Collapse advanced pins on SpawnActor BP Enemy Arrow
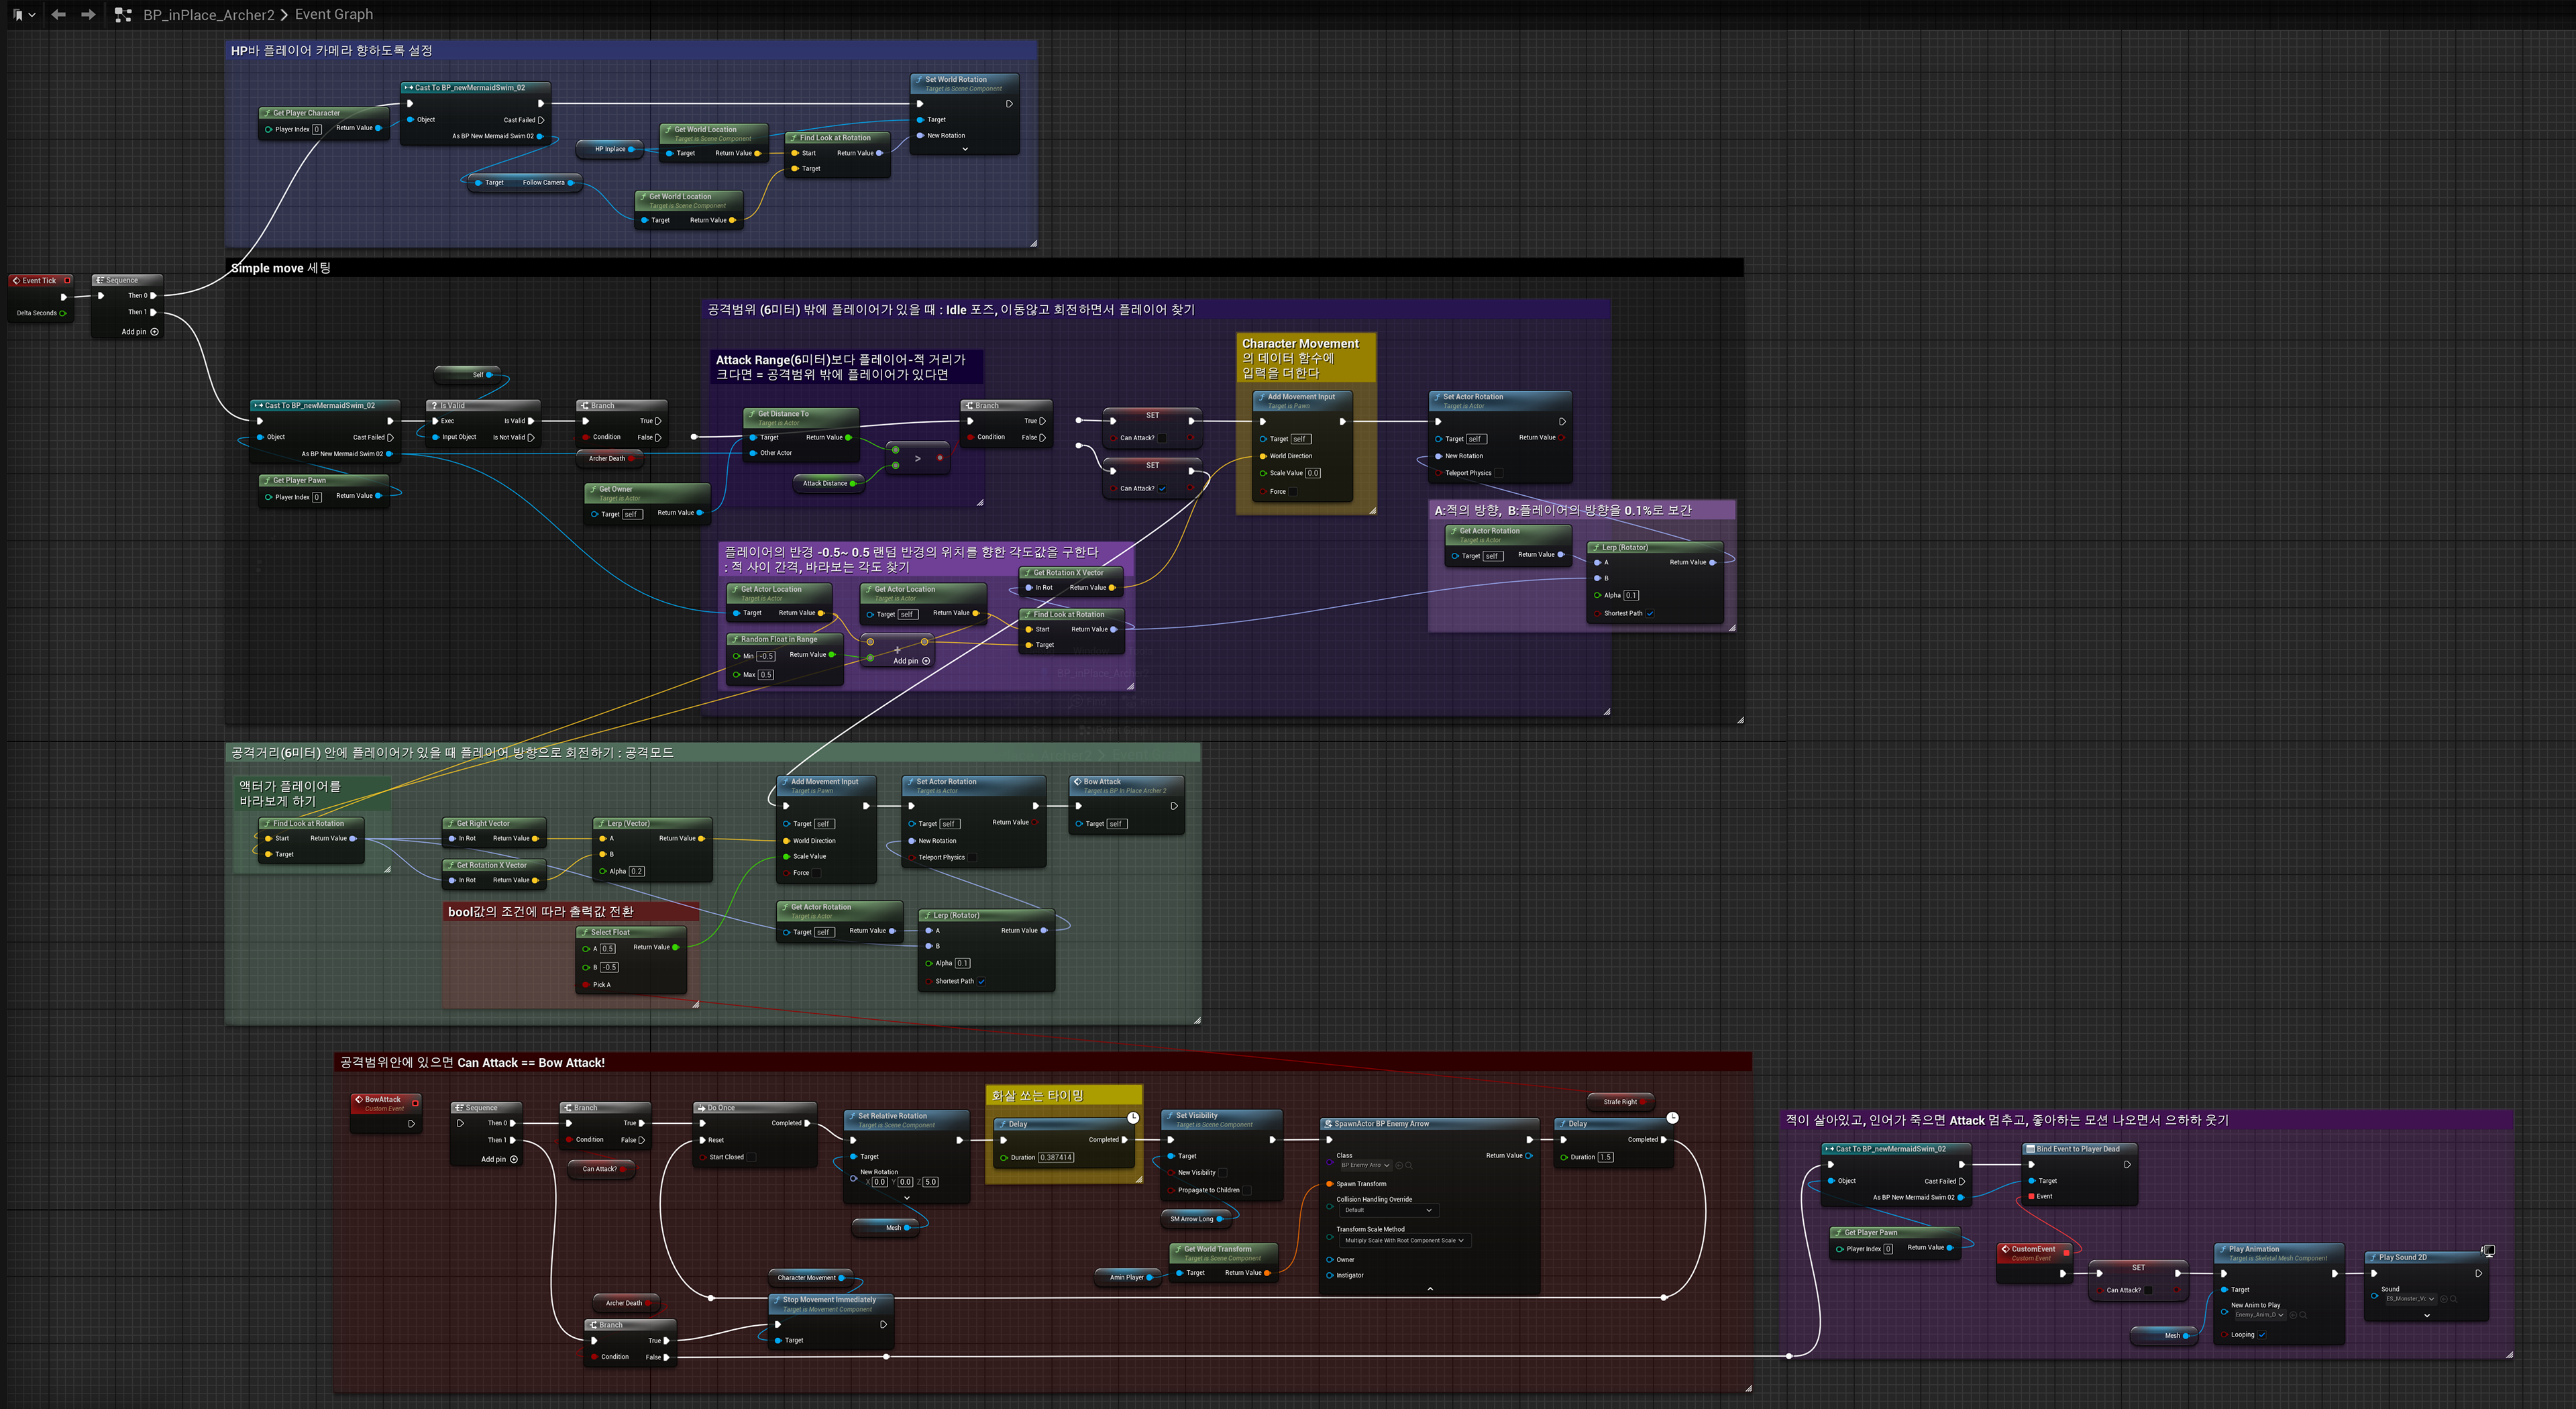Viewport: 2576px width, 1409px height. click(x=1430, y=1289)
